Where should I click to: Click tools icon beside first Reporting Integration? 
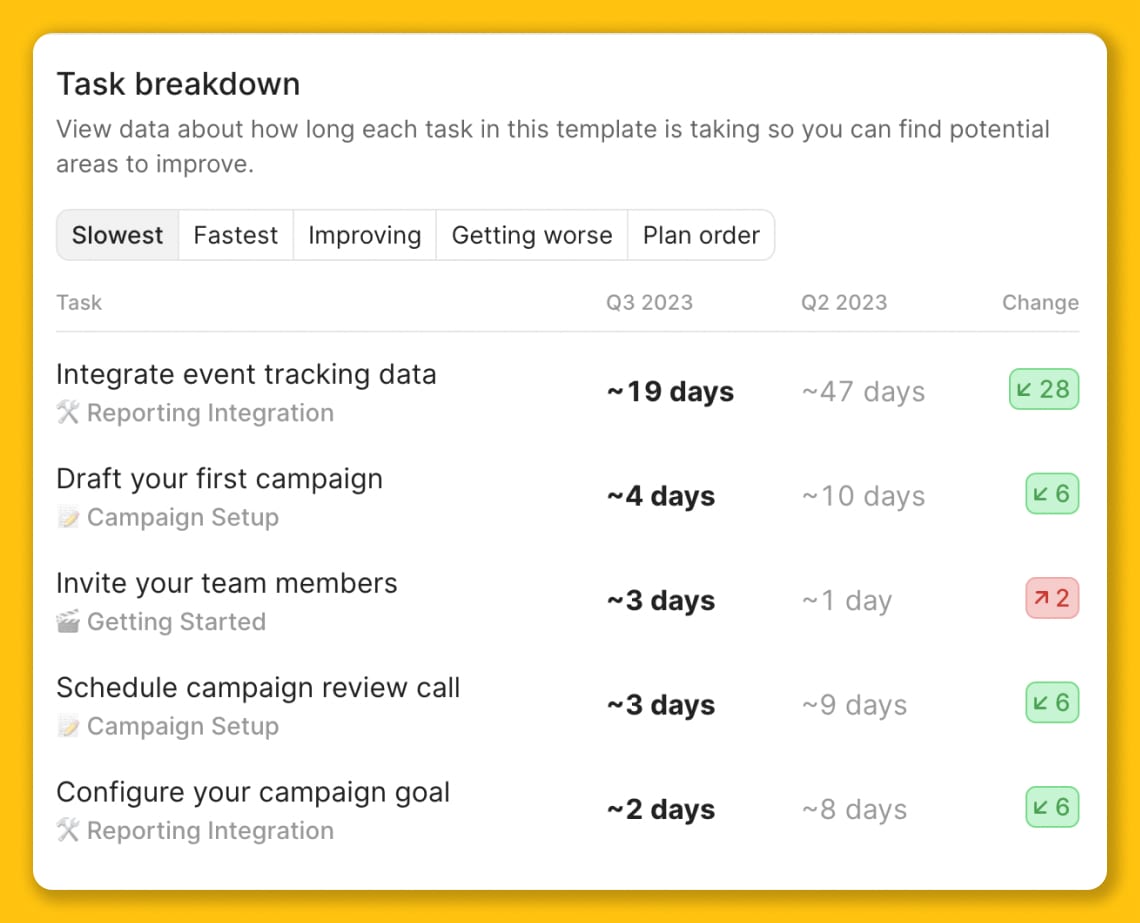(x=68, y=413)
